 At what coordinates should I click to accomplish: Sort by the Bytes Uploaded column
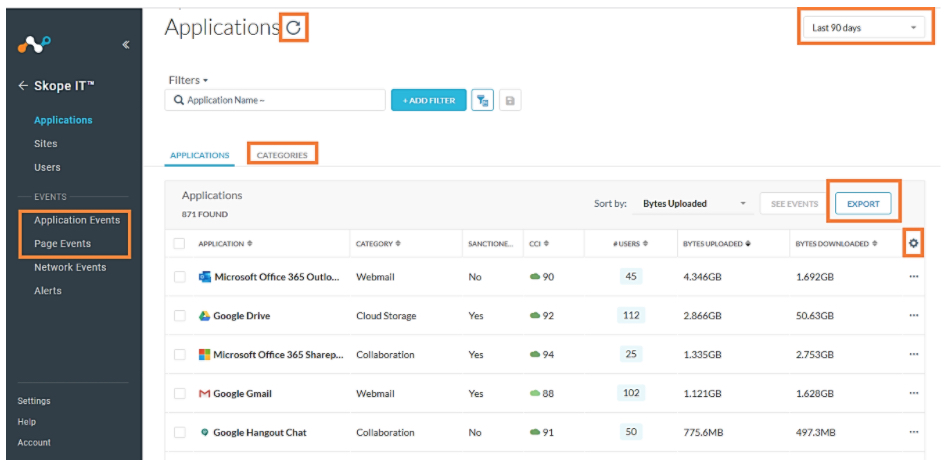pos(717,243)
